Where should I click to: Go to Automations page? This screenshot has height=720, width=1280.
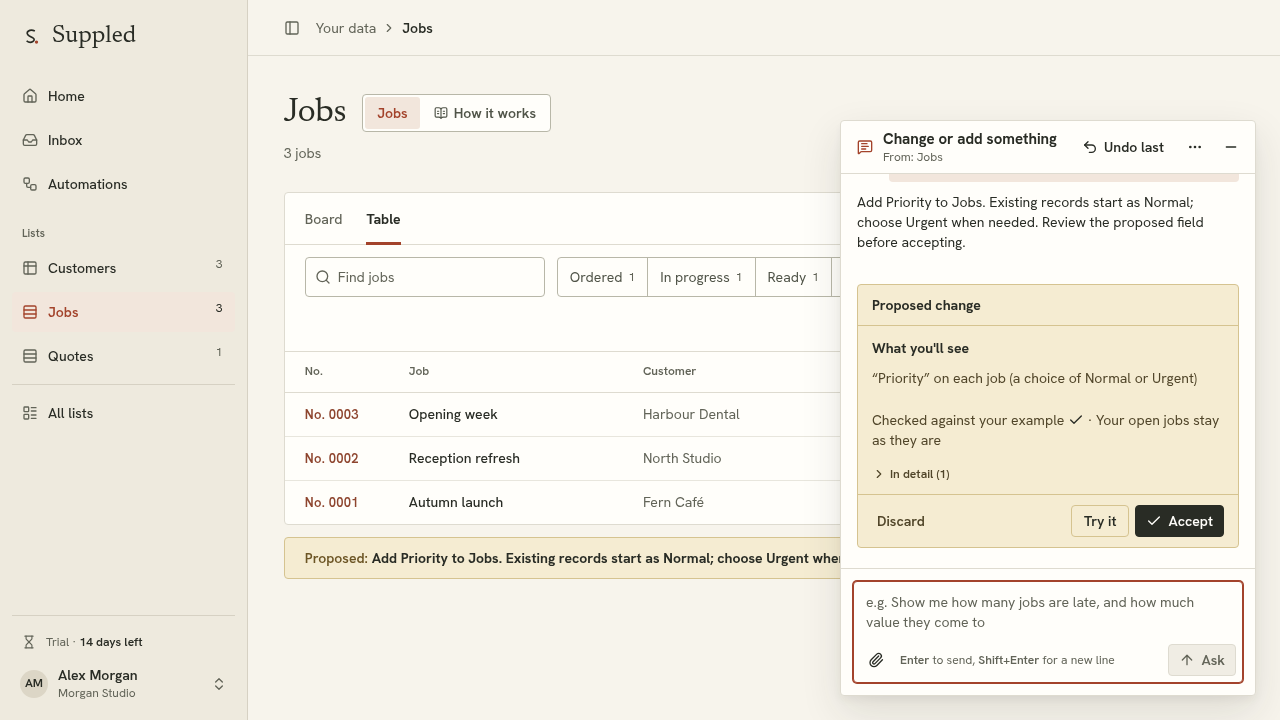tap(123, 184)
